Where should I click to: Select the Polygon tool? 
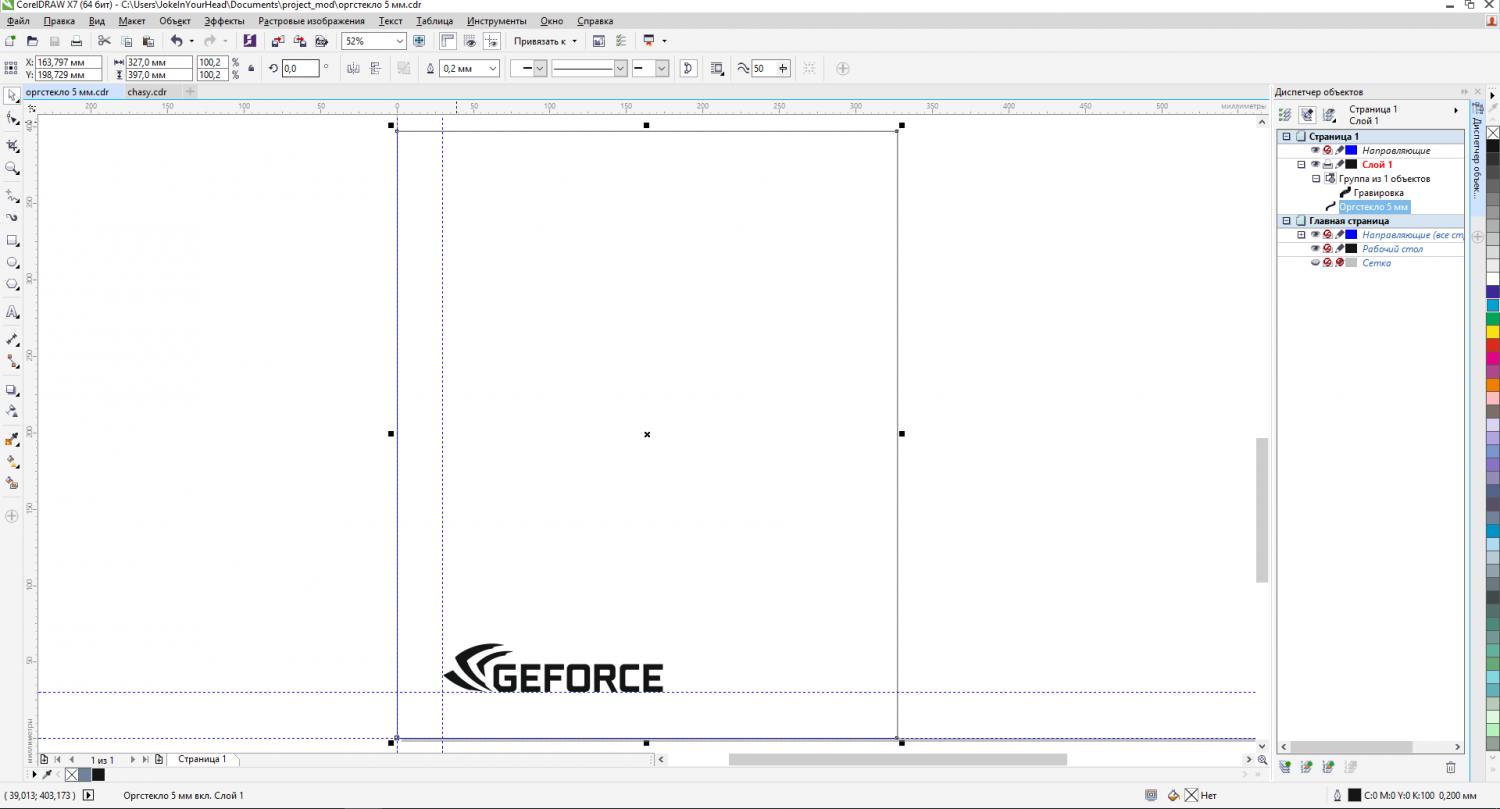click(12, 284)
